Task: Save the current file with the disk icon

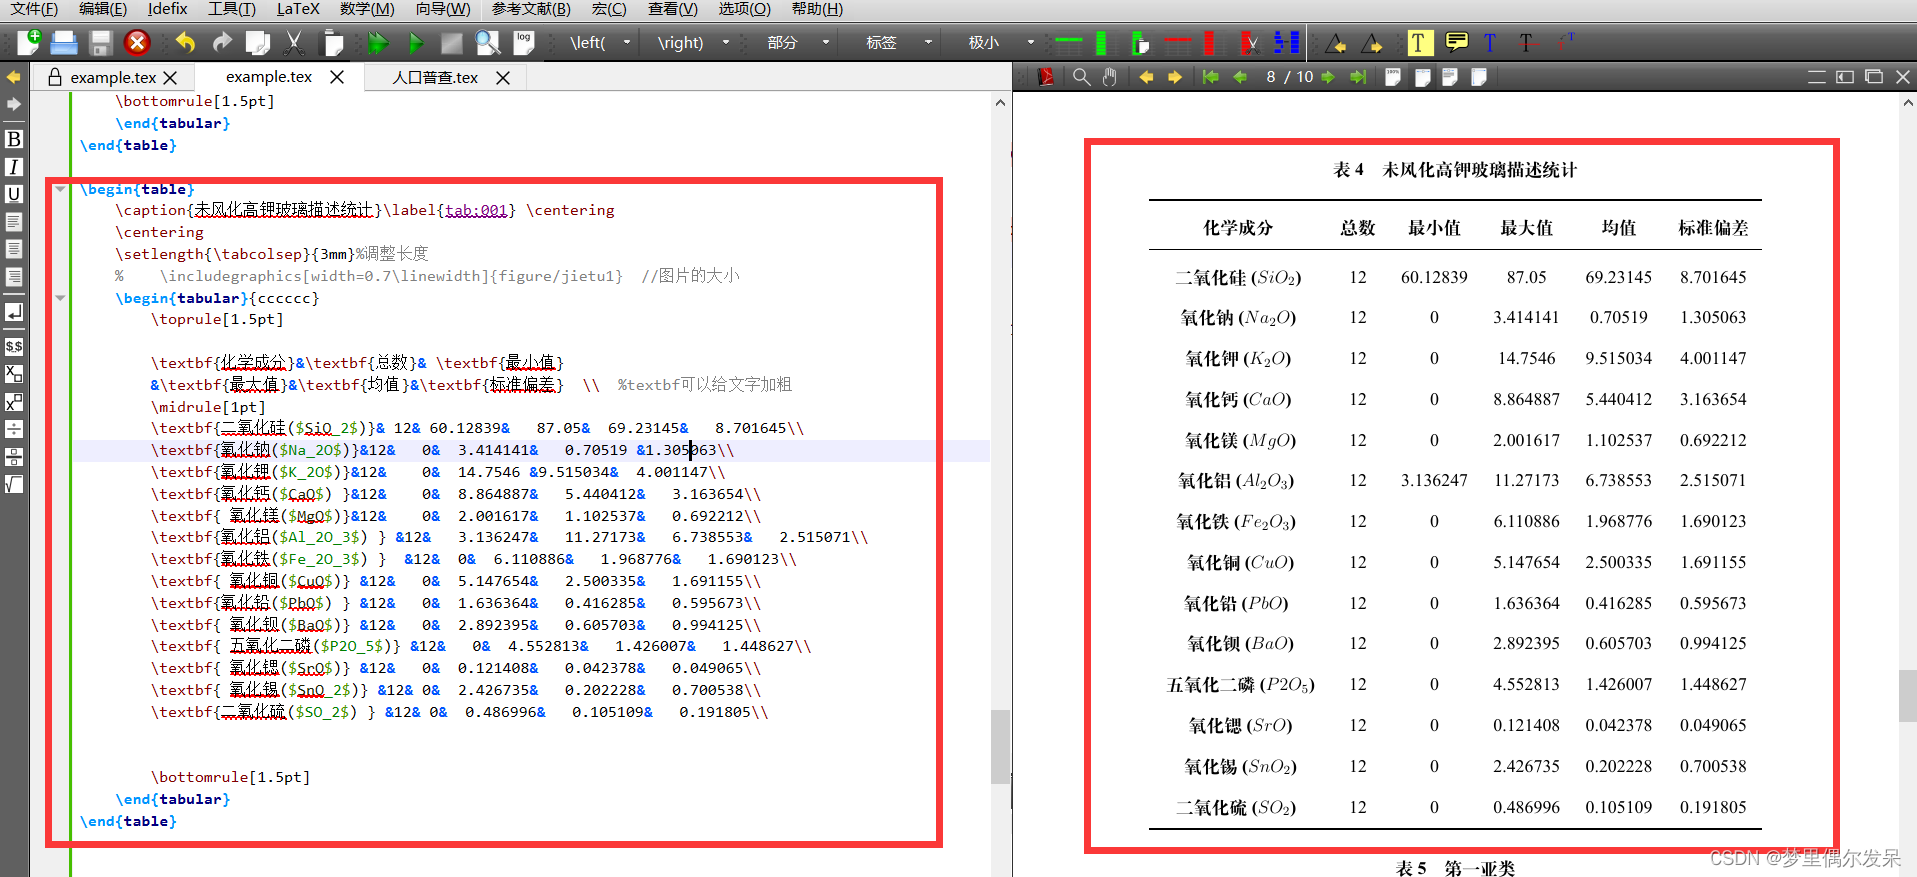Action: [100, 43]
